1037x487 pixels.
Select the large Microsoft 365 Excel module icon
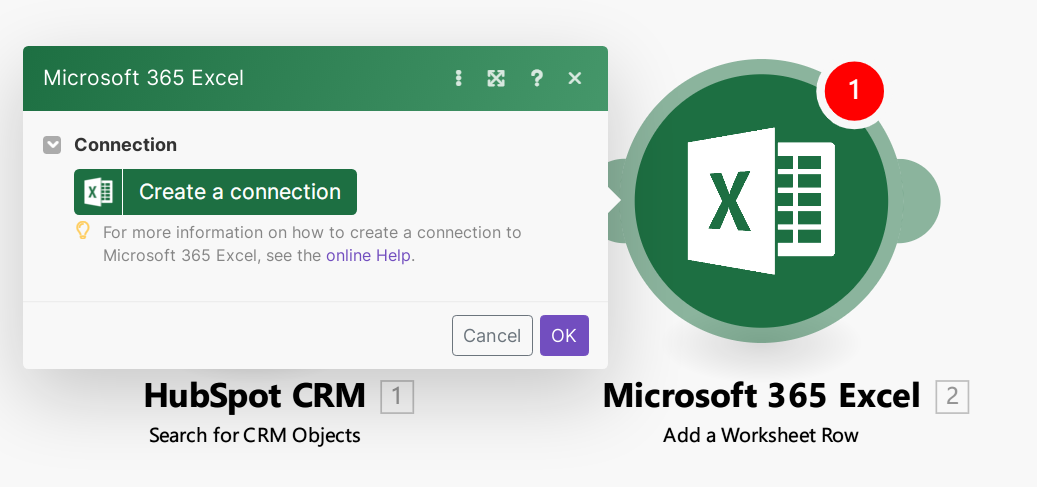click(x=761, y=201)
